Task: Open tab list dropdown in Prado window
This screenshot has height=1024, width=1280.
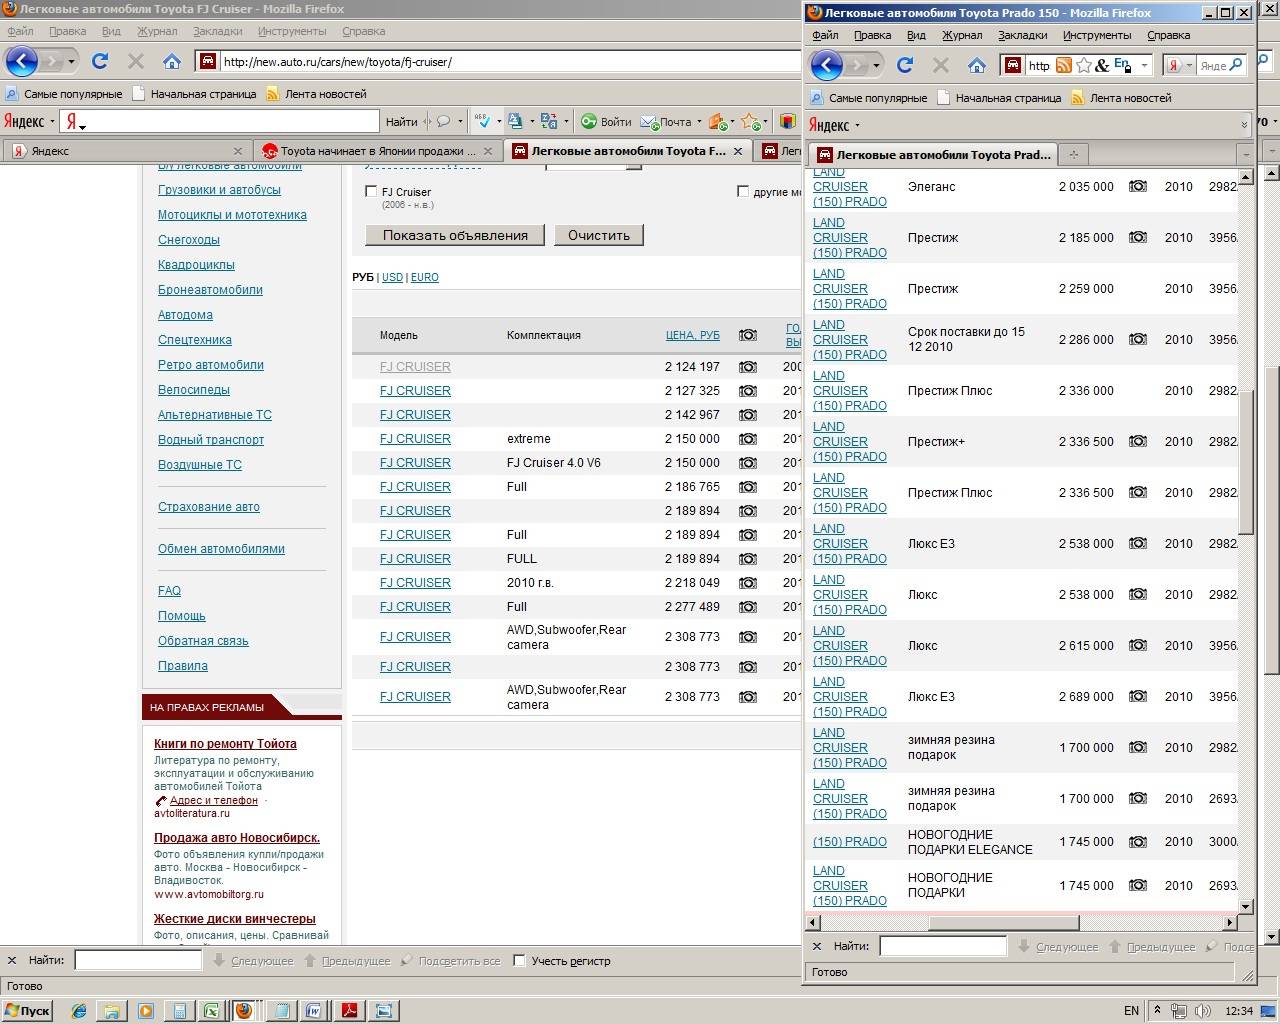Action: [x=1245, y=155]
